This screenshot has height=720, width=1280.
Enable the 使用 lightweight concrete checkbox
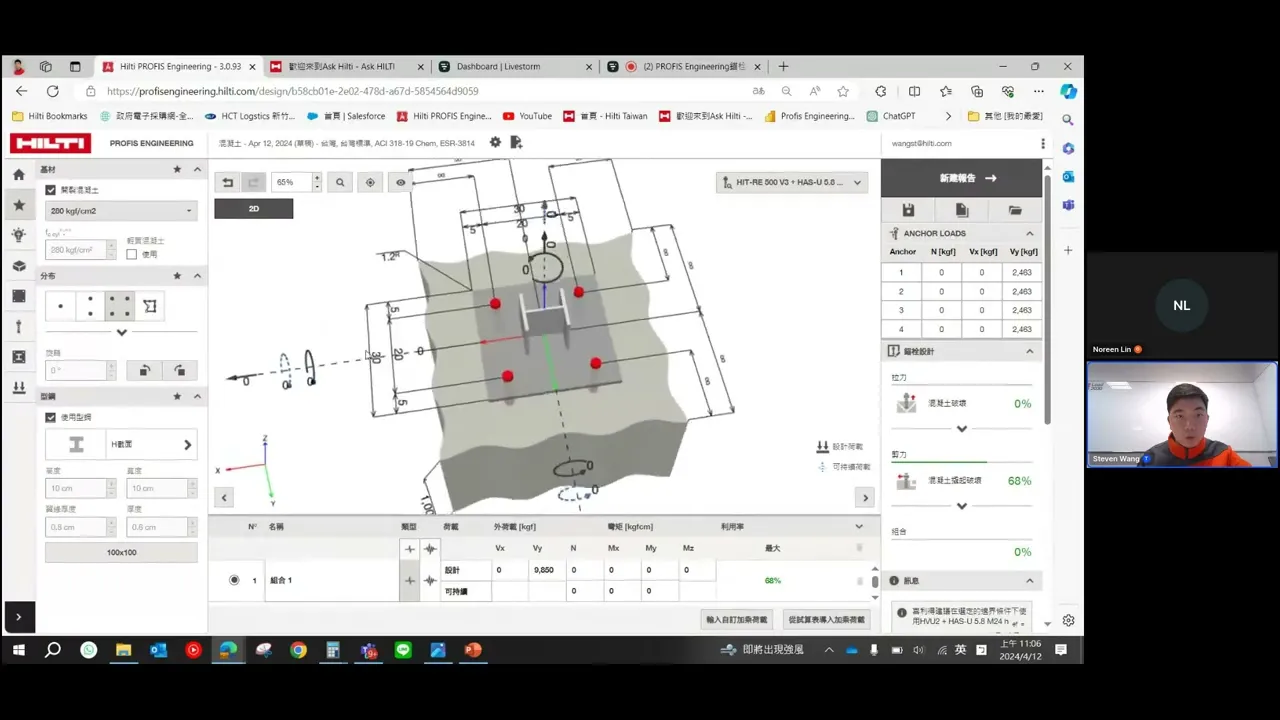[x=132, y=254]
